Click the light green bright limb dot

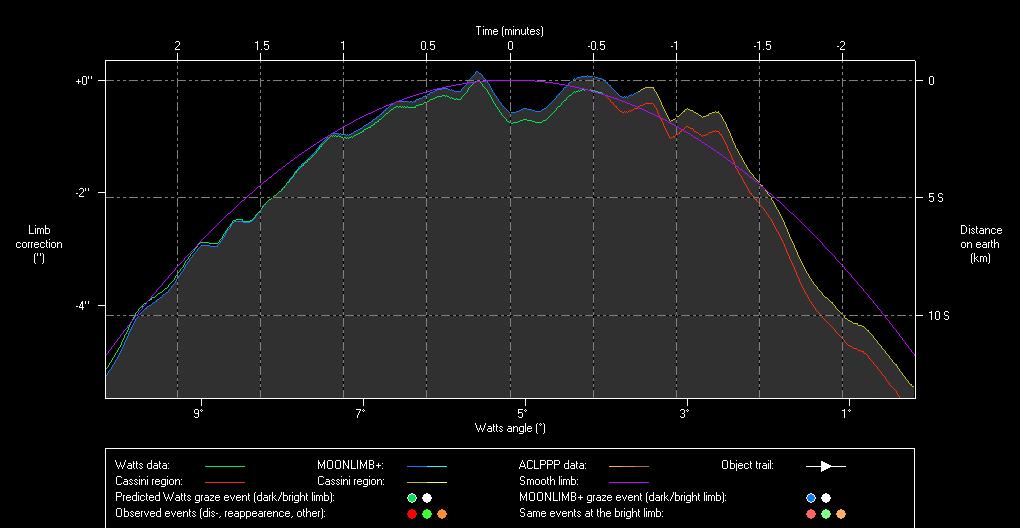[x=826, y=514]
